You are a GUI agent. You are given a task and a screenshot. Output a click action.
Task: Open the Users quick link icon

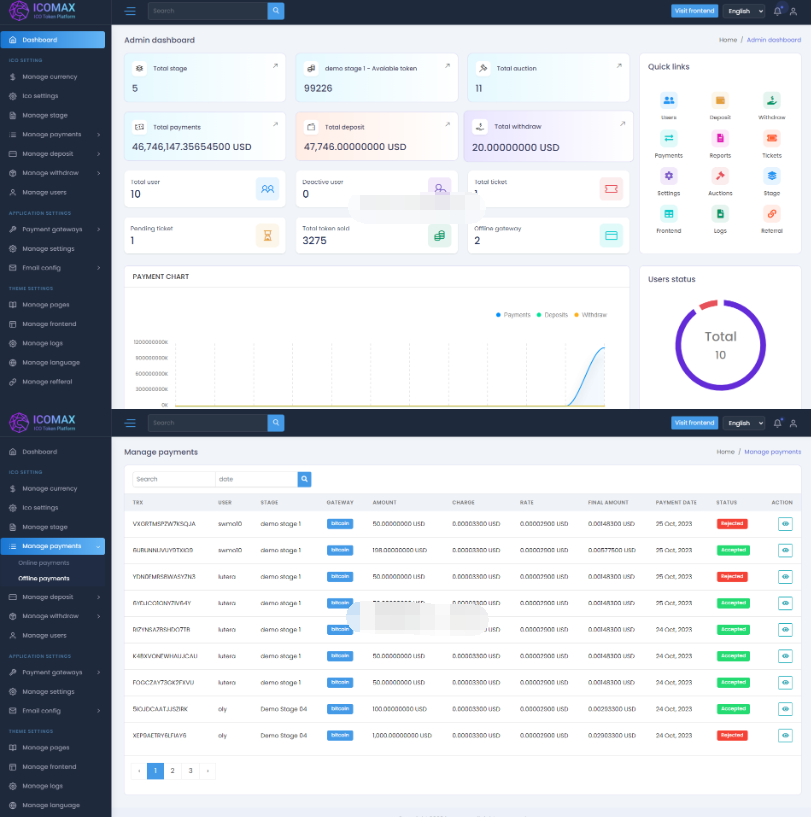(x=668, y=100)
